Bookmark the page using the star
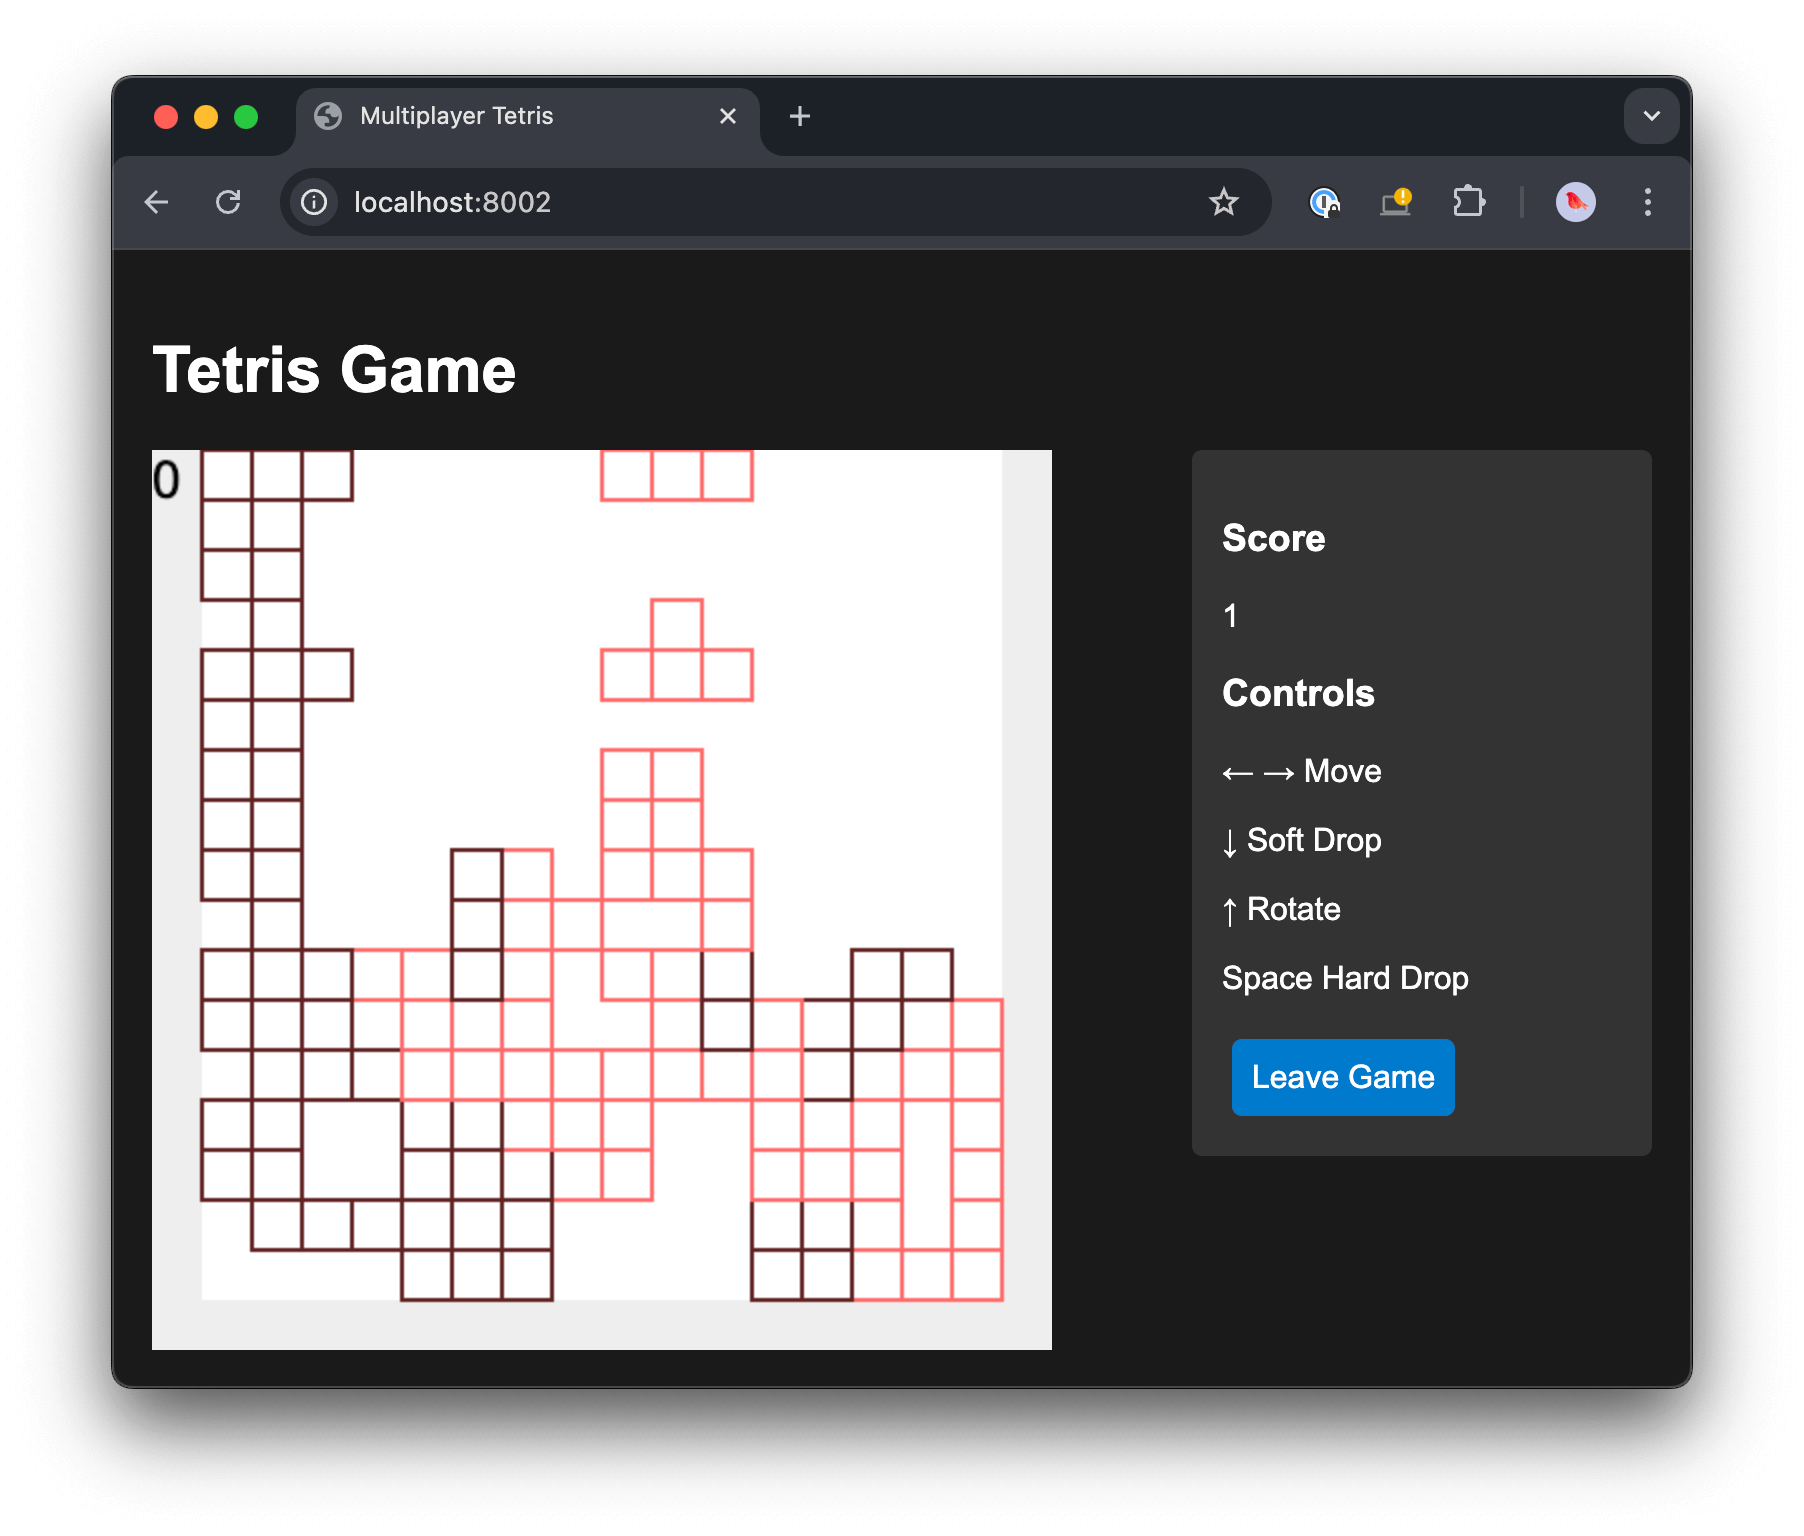Viewport: 1804px width, 1536px height. click(1224, 202)
